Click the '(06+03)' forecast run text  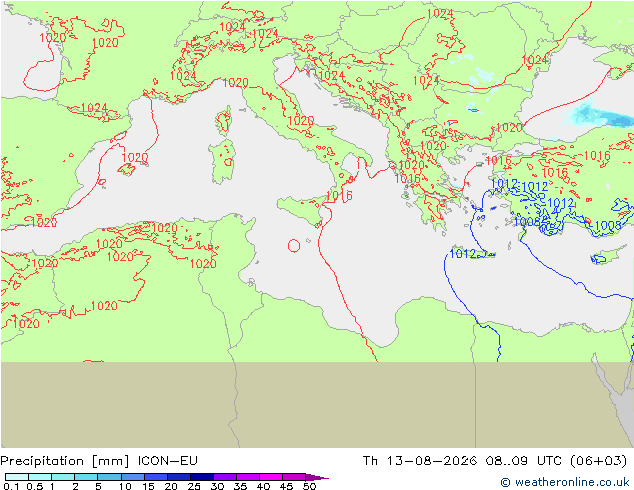click(598, 460)
